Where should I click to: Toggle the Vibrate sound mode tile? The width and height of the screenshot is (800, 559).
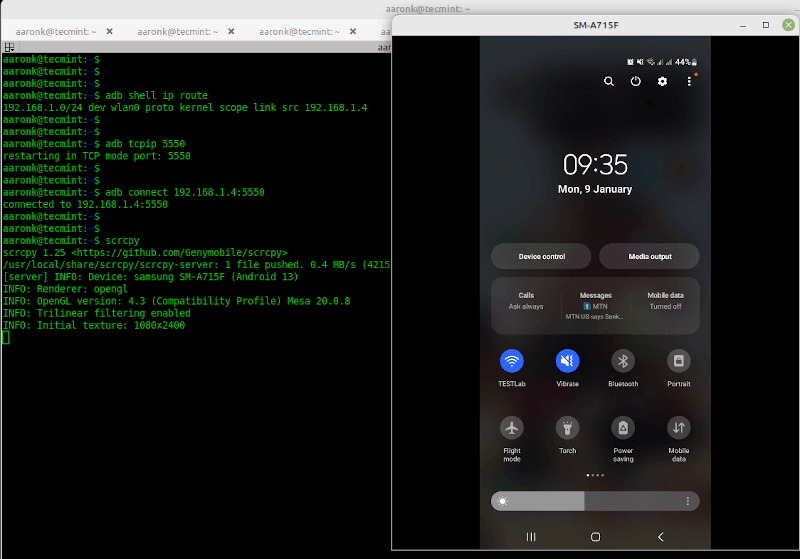pos(567,361)
